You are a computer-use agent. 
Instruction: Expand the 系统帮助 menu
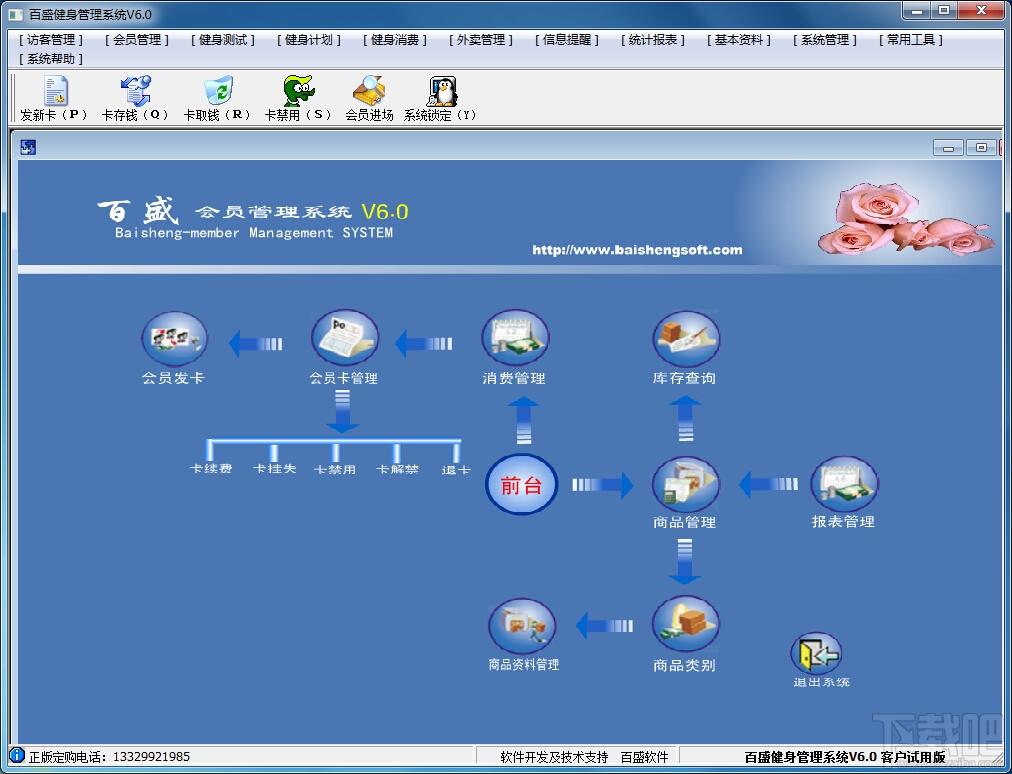point(51,59)
